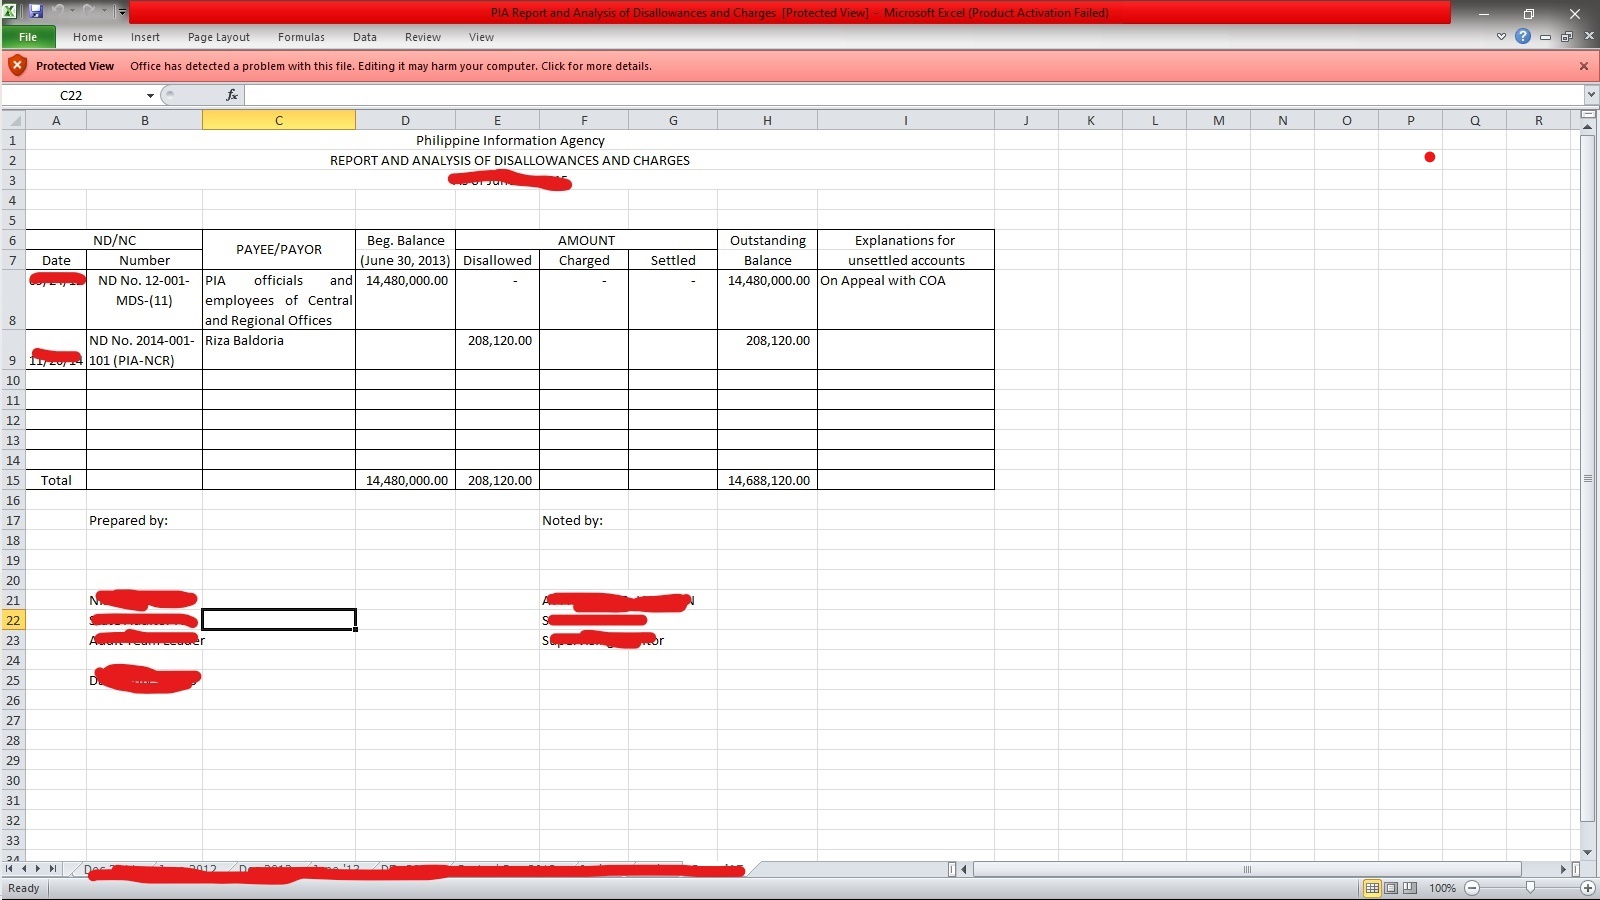Image resolution: width=1600 pixels, height=900 pixels.
Task: Select column I header
Action: (906, 120)
